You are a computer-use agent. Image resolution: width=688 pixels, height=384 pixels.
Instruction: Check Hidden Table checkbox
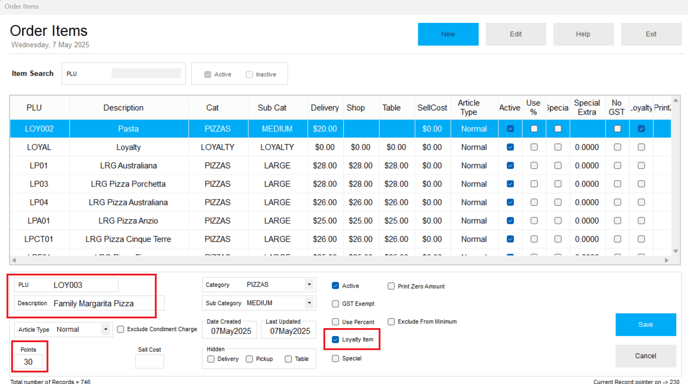pyautogui.click(x=288, y=359)
